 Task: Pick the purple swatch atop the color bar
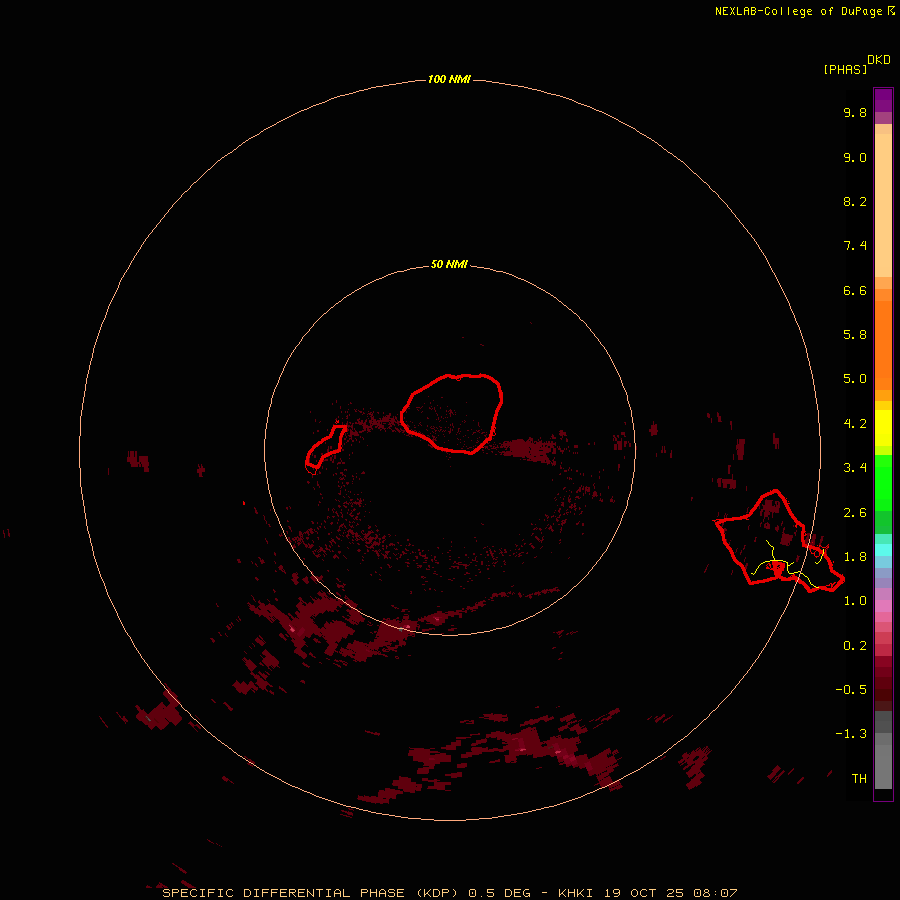[883, 100]
